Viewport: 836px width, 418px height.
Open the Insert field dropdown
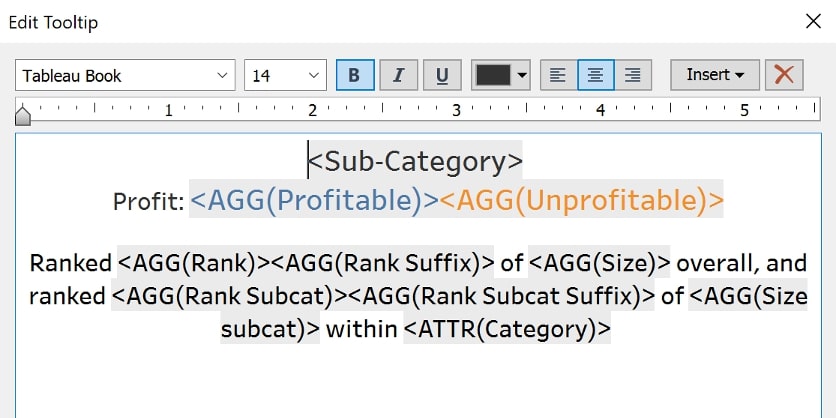[715, 75]
